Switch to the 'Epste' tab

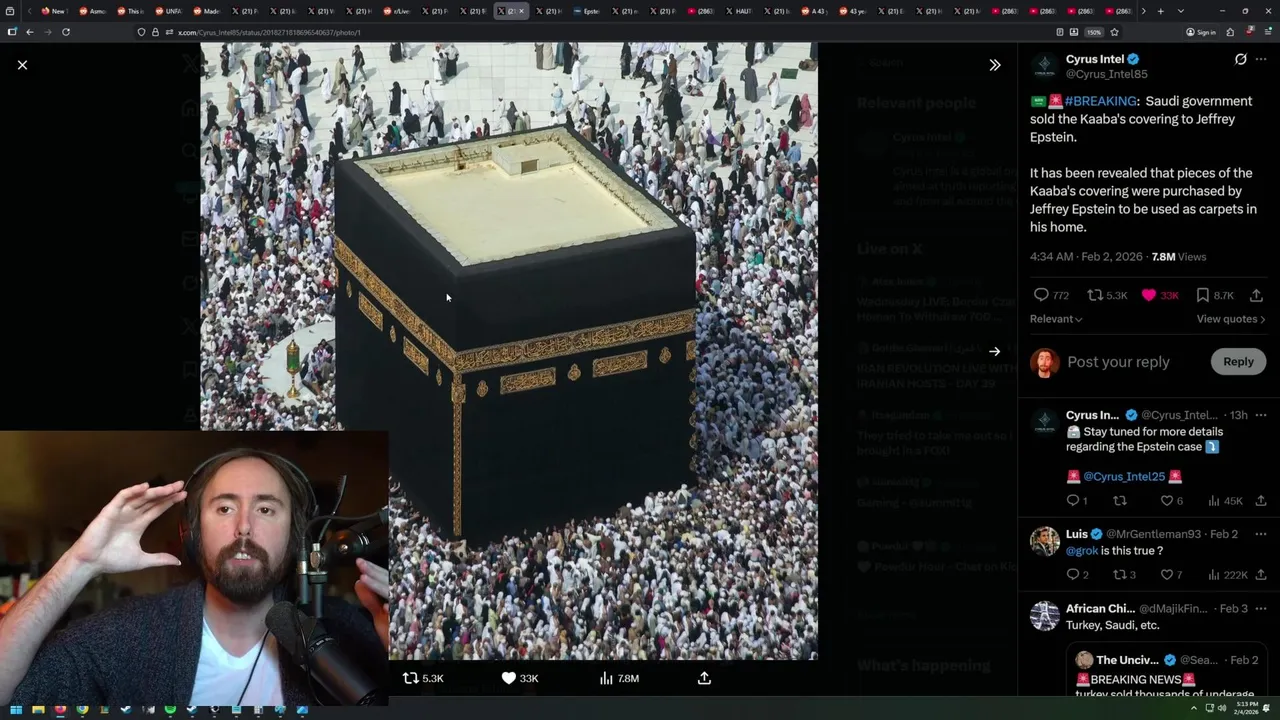point(586,11)
